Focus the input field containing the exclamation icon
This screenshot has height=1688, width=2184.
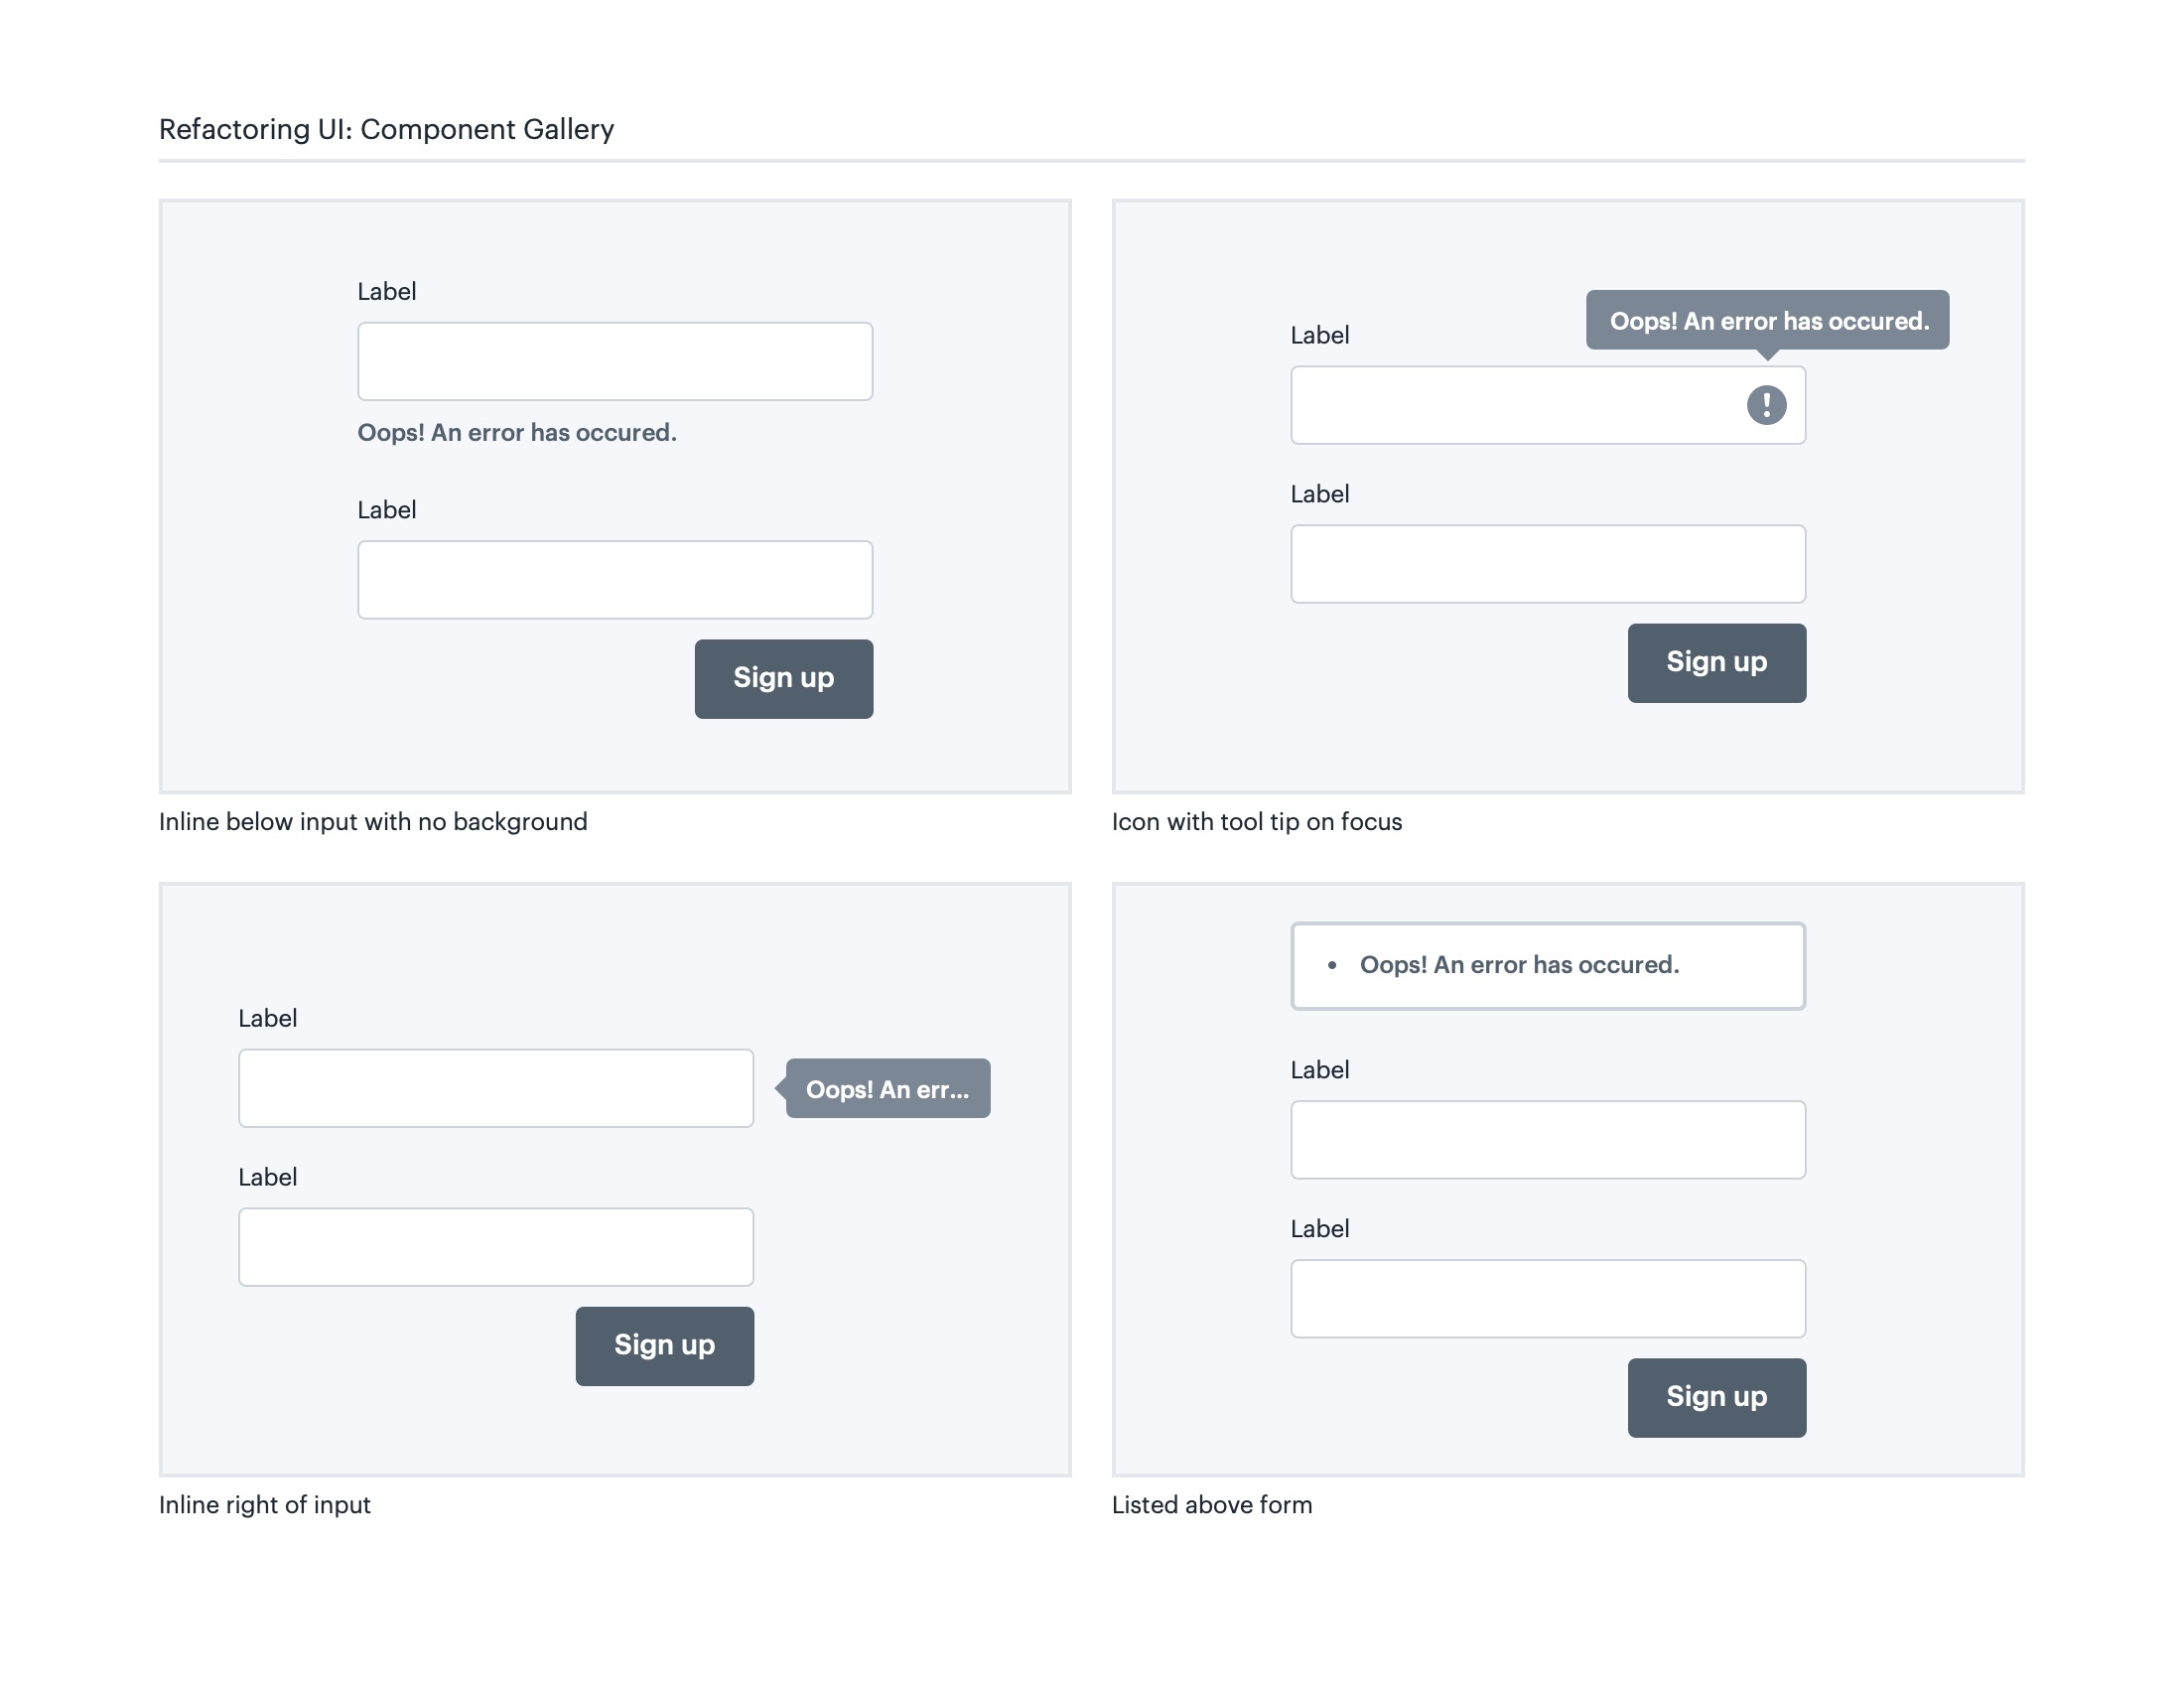pyautogui.click(x=1510, y=405)
